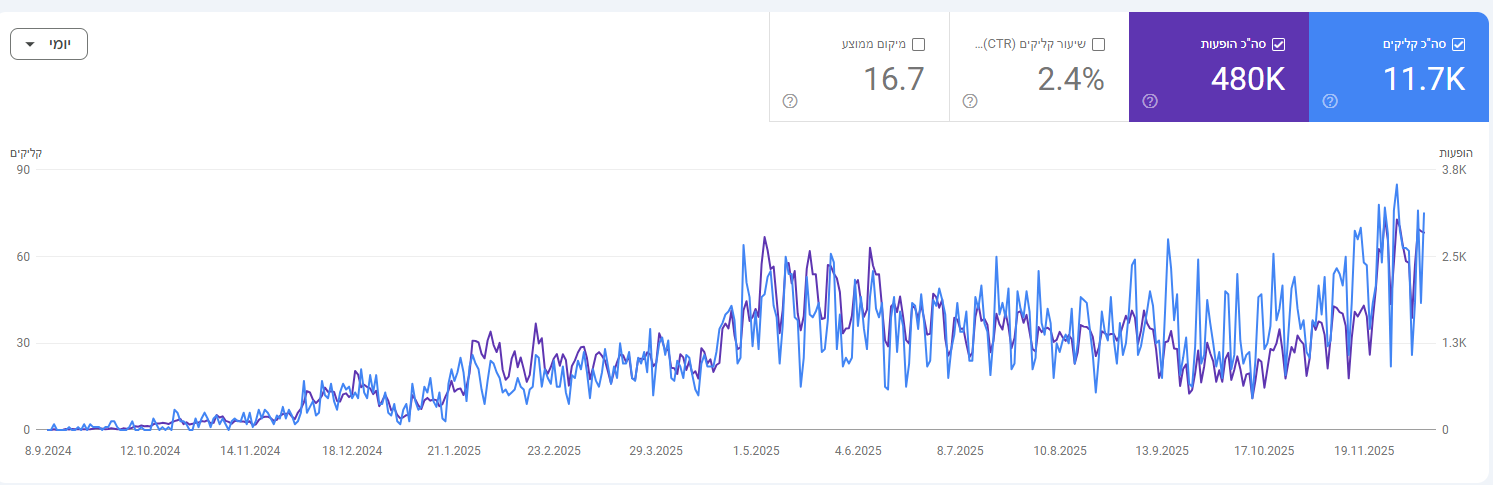Click the 480K impressions value
1493x485 pixels.
coord(1247,79)
